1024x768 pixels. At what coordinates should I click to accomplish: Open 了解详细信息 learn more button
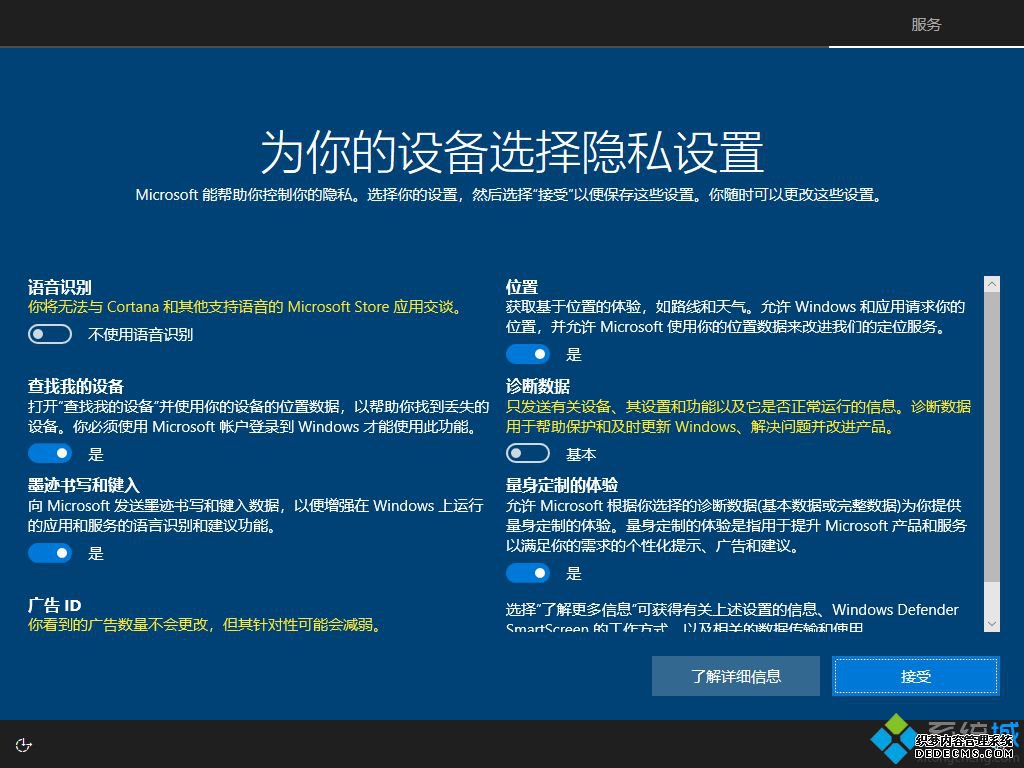(736, 676)
